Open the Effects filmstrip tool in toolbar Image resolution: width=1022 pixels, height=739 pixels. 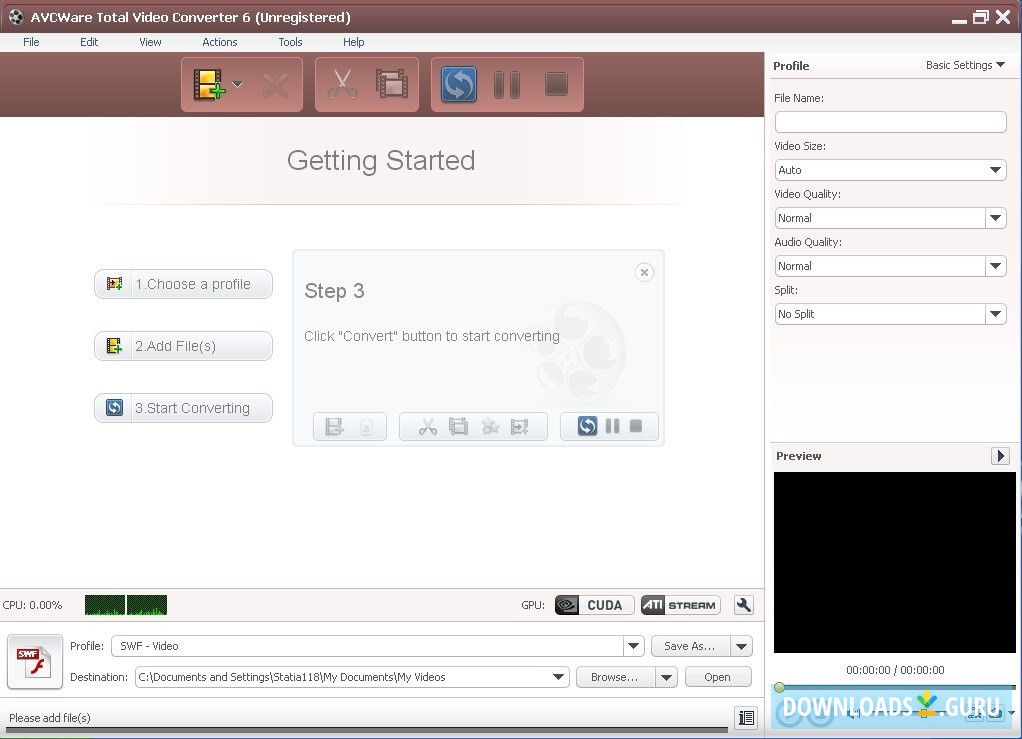392,84
